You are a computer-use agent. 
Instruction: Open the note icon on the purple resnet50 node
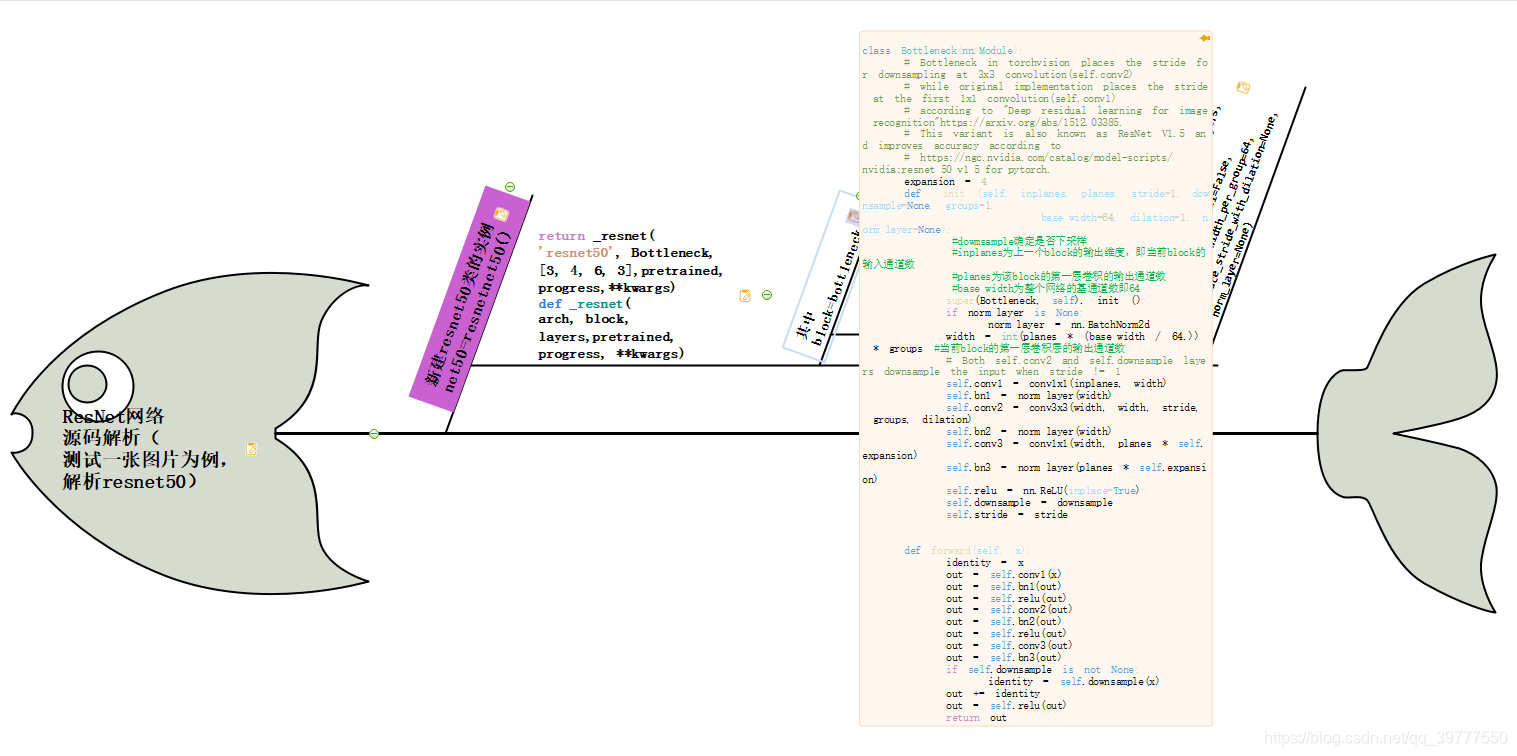[501, 214]
